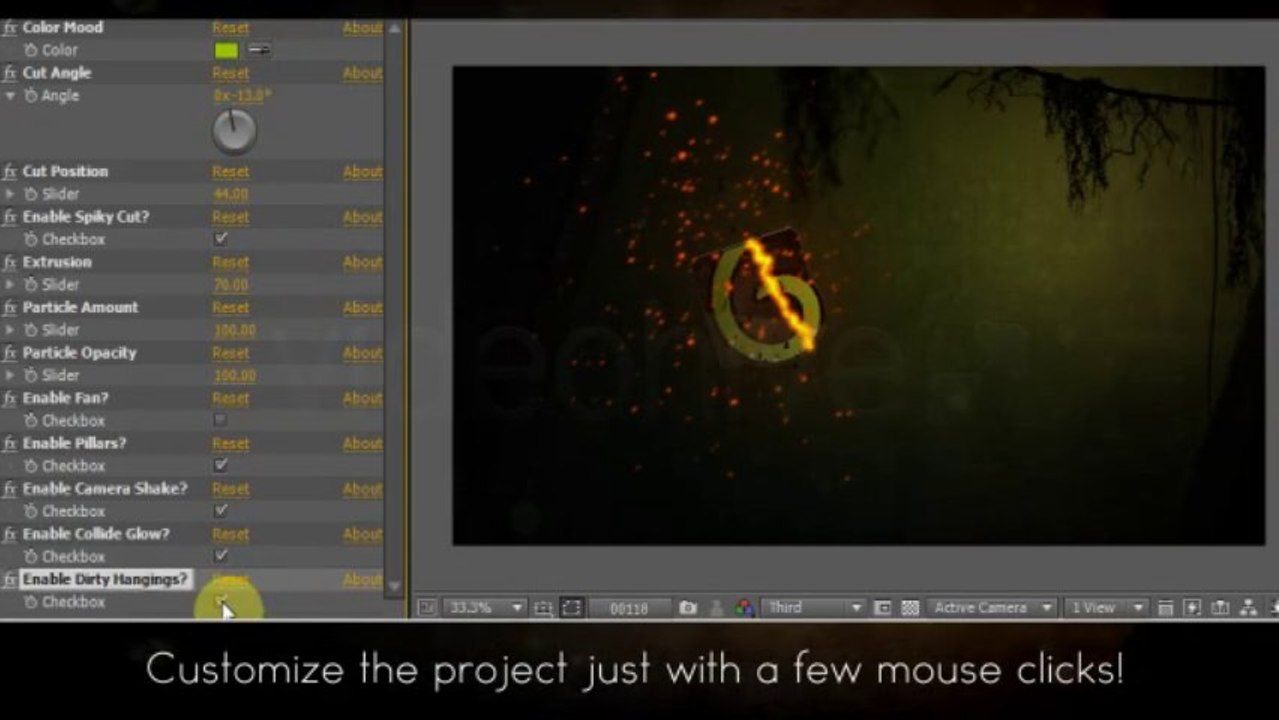Click the stopwatch icon beside Angle

(x=31, y=96)
